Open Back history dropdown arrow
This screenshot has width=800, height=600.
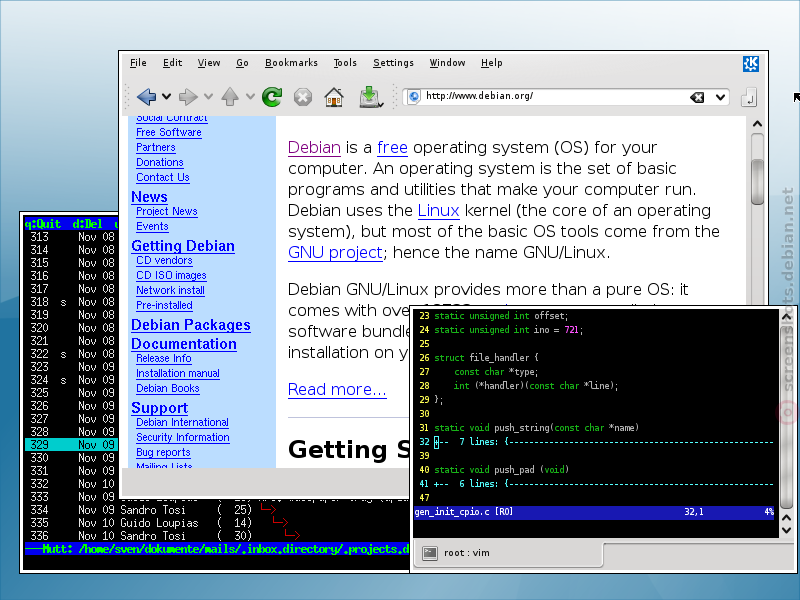tap(166, 96)
